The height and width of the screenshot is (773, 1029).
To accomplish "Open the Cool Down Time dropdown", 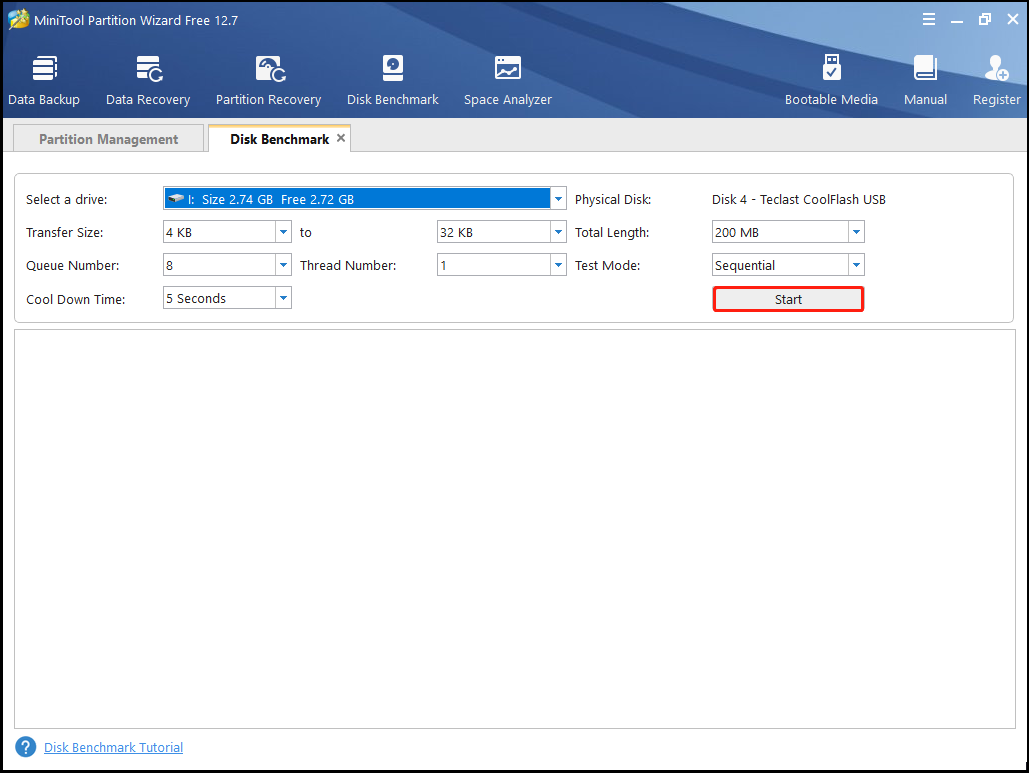I will point(283,298).
